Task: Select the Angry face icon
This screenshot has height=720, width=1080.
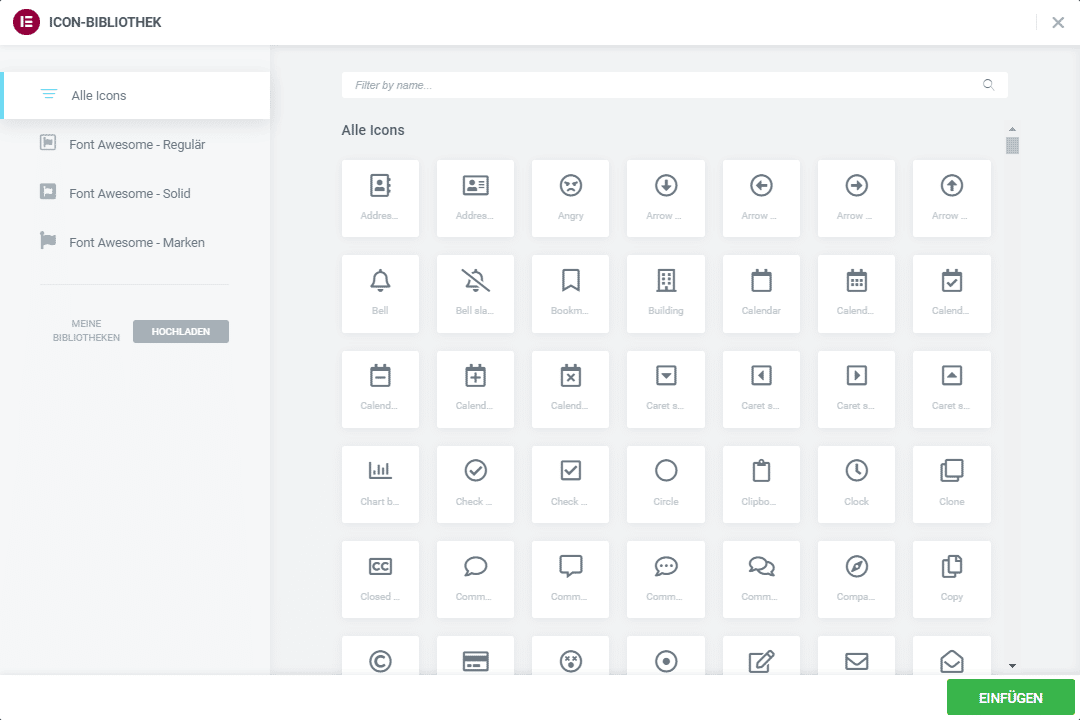Action: (570, 198)
